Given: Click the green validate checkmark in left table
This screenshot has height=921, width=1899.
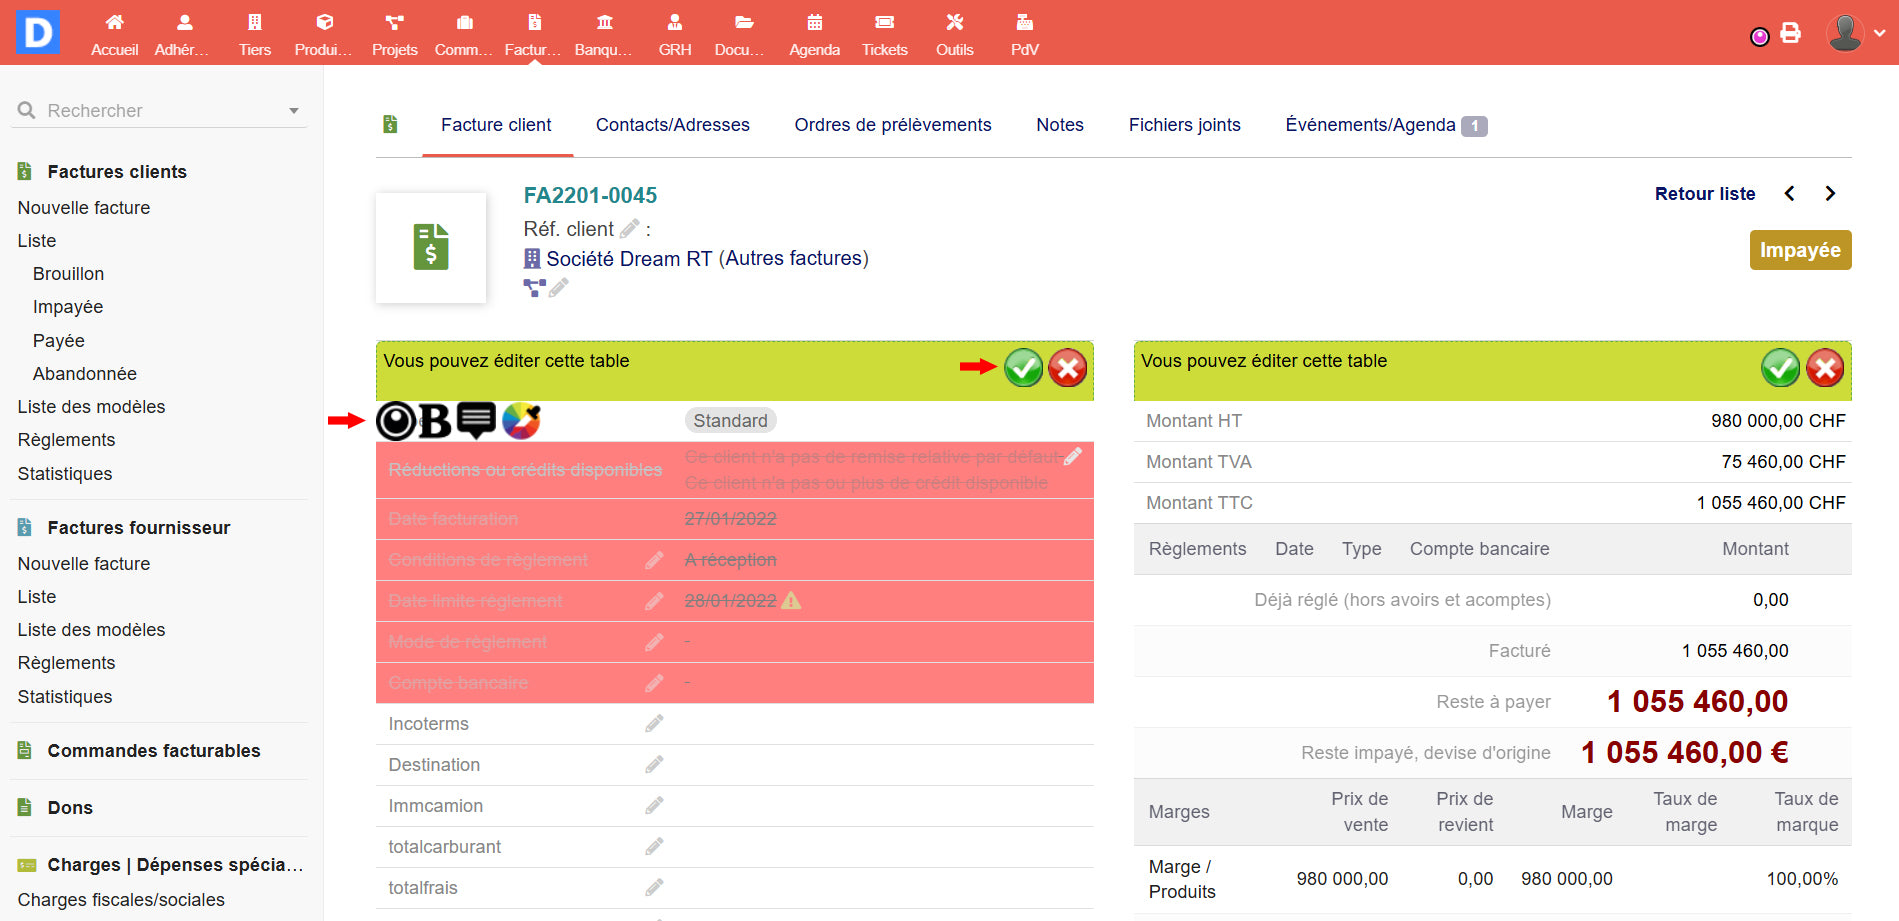Looking at the screenshot, I should (1023, 368).
